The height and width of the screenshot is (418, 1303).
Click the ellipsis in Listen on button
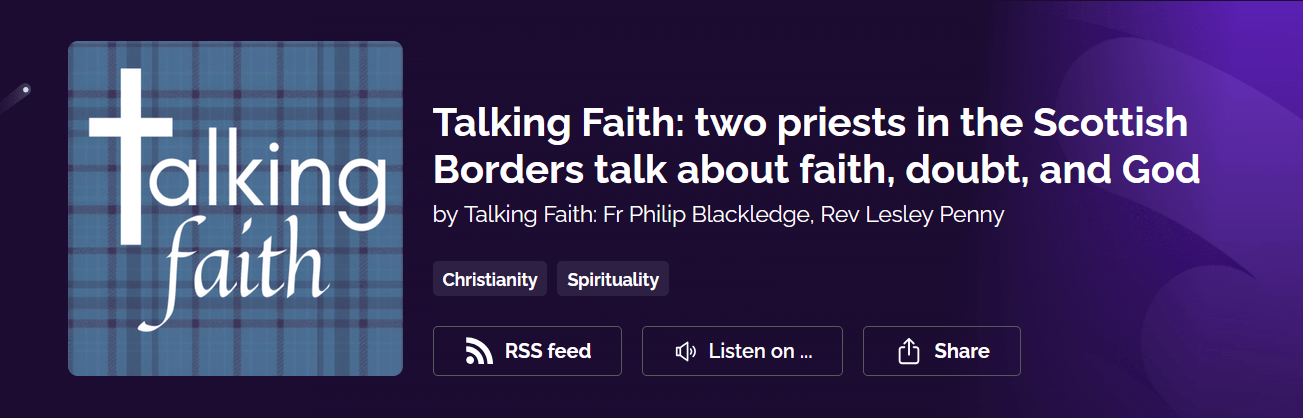tap(806, 354)
